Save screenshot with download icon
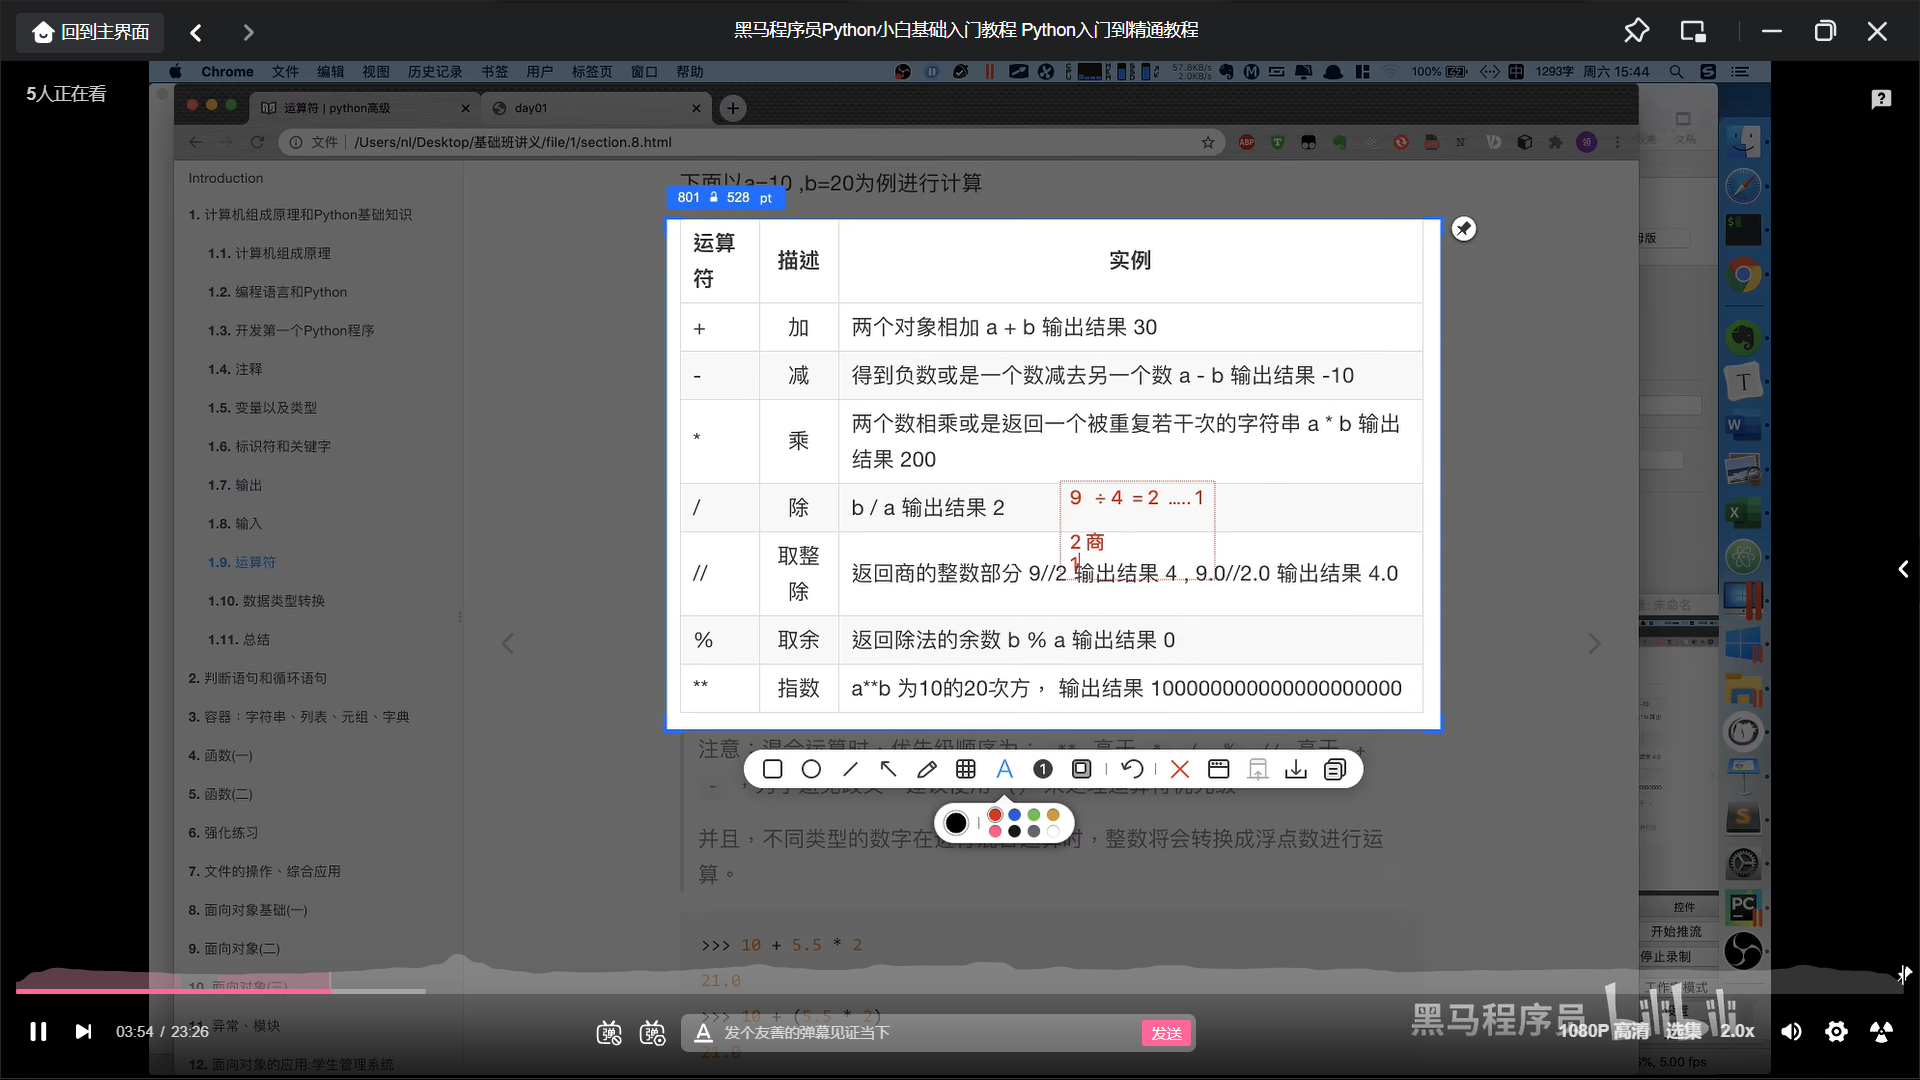The image size is (1920, 1080). (1296, 769)
